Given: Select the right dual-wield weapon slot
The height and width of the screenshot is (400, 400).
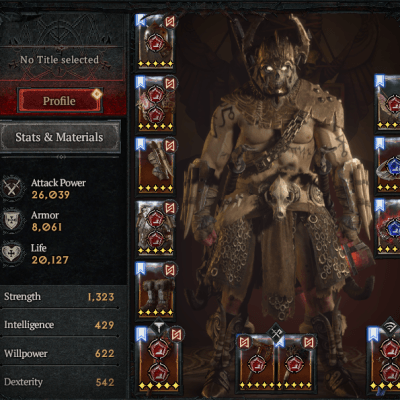Looking at the screenshot, I should pyautogui.click(x=297, y=362).
